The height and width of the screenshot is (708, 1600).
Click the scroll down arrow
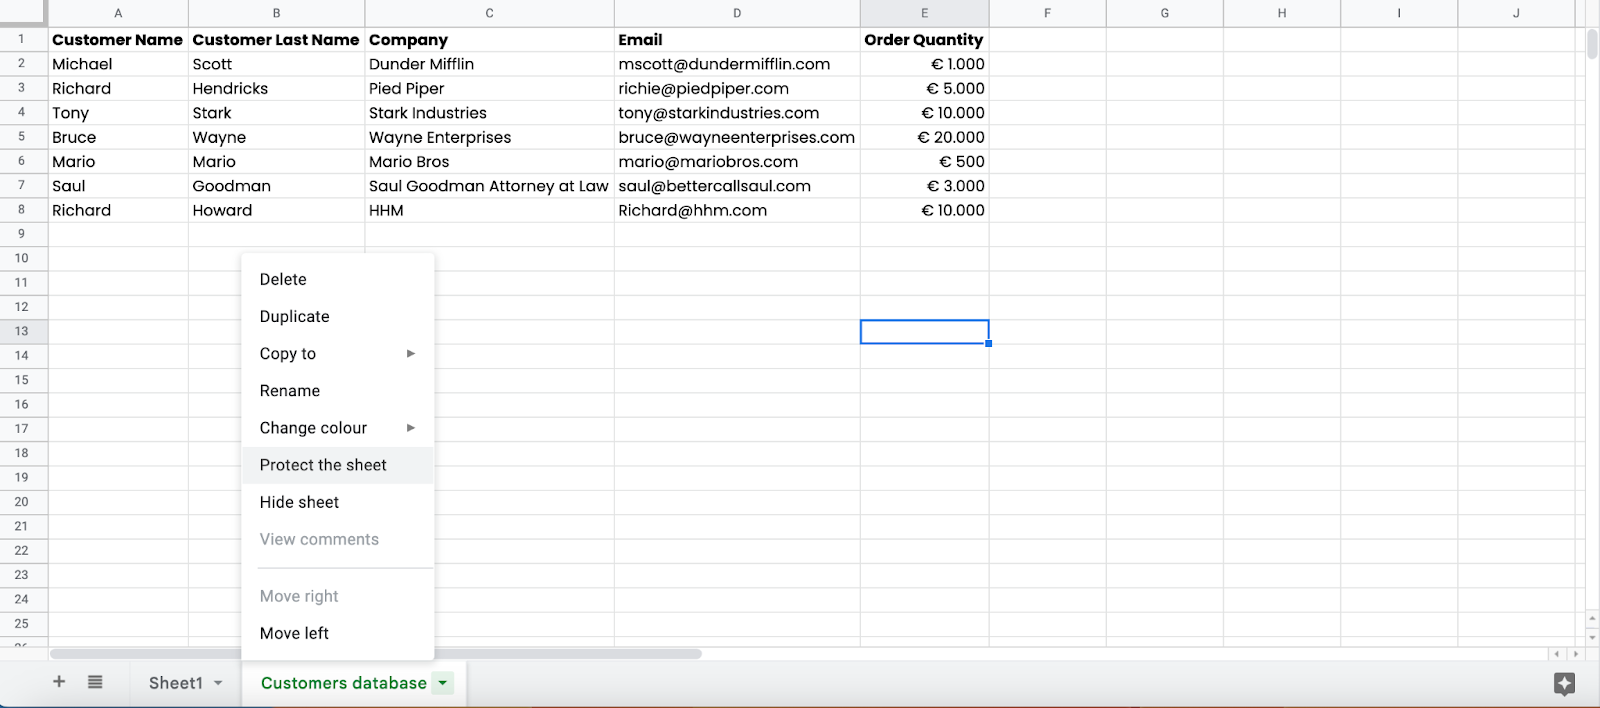[1592, 637]
